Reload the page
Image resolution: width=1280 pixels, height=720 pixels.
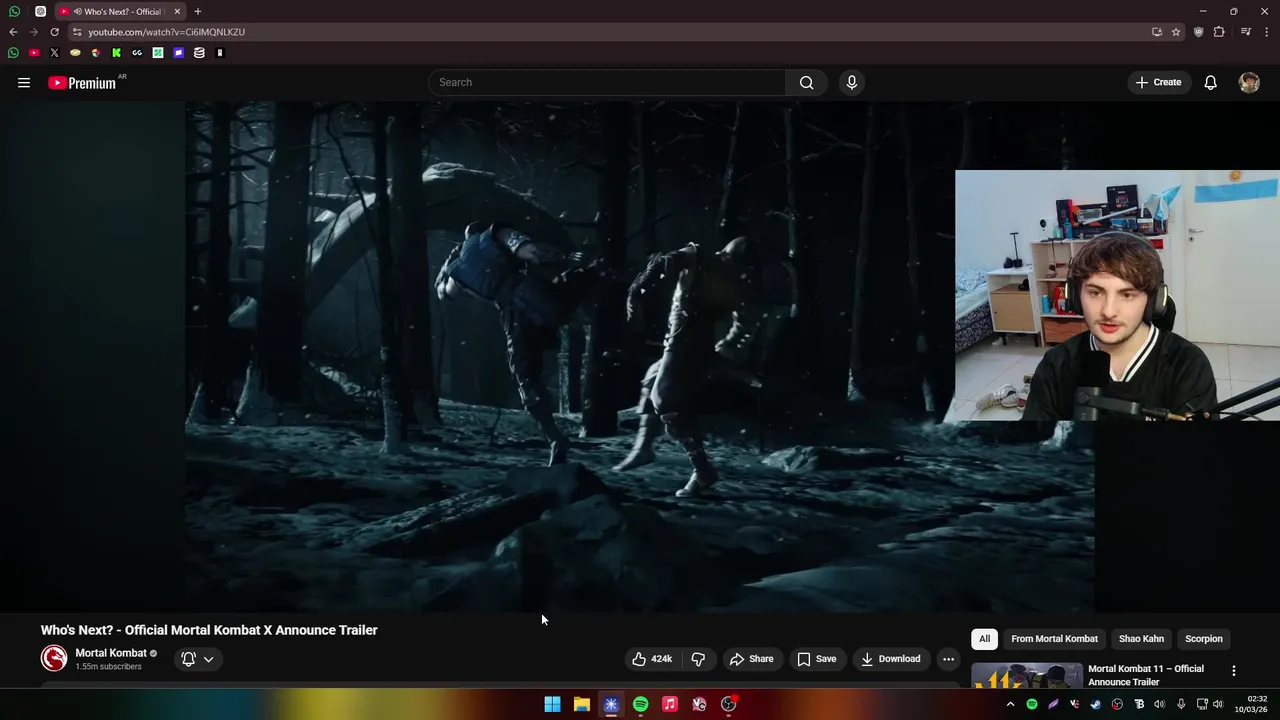(x=54, y=32)
